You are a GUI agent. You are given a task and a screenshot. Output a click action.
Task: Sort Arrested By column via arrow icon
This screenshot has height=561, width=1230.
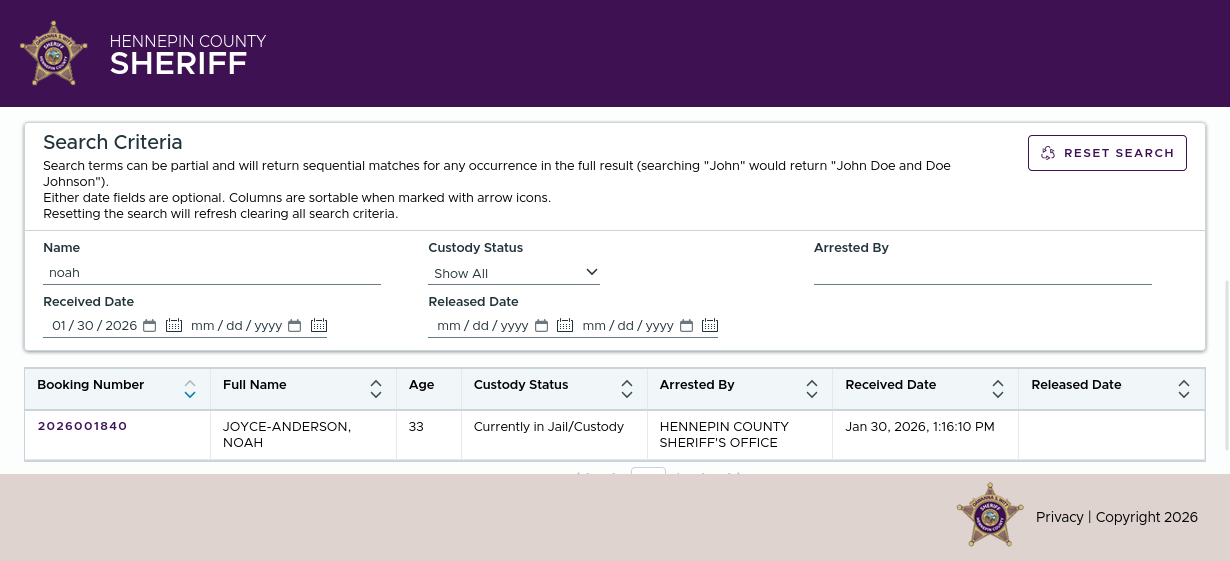[812, 389]
